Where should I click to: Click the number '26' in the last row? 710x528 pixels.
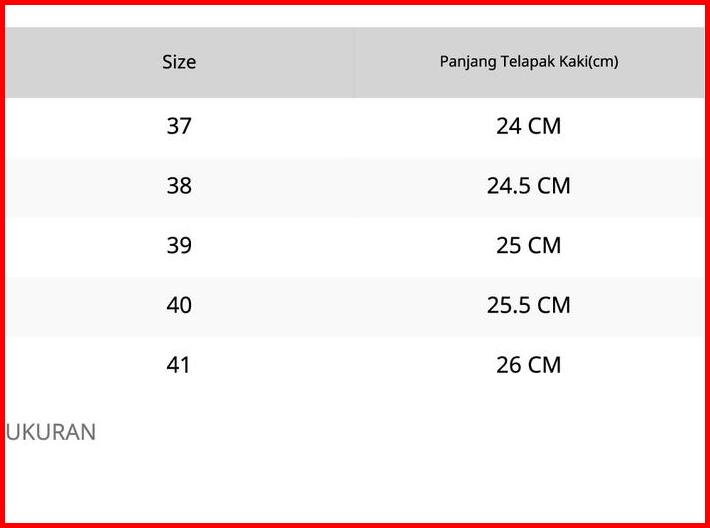509,365
